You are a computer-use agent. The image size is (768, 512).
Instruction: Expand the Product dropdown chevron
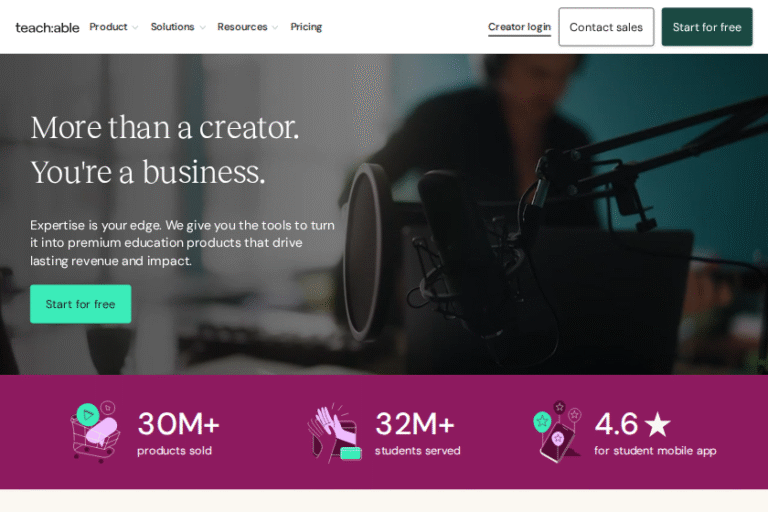(135, 28)
